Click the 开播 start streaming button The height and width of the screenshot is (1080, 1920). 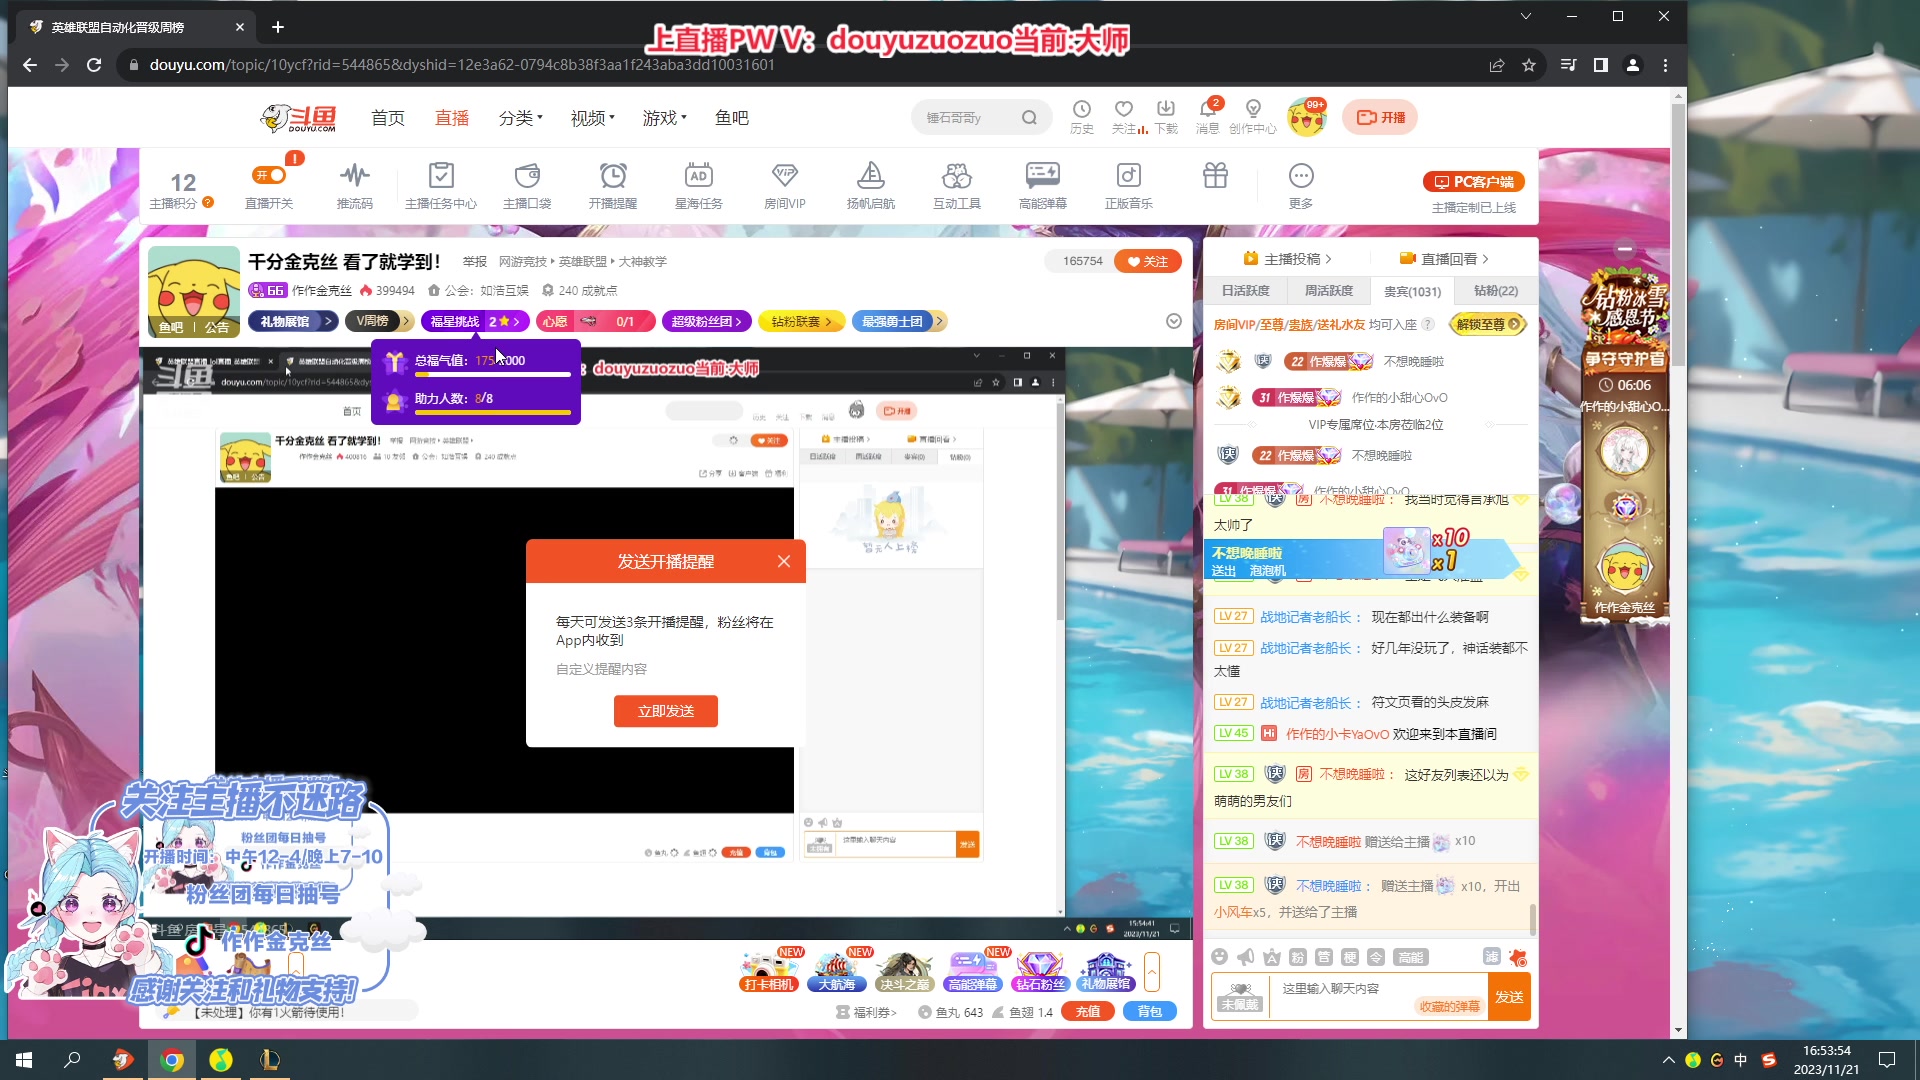1380,117
